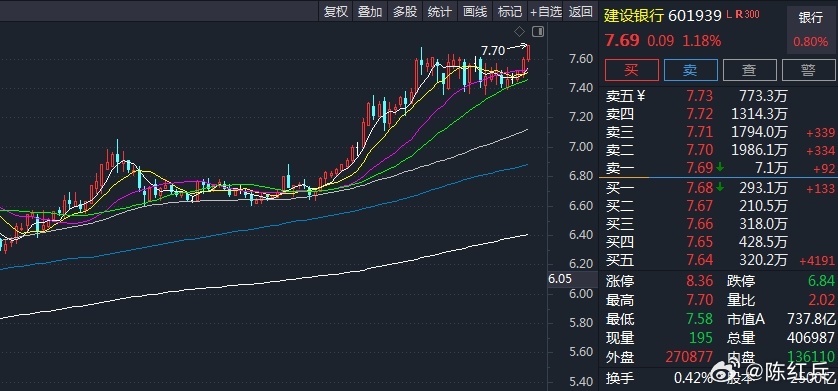Click the 返回 back button

click(581, 11)
